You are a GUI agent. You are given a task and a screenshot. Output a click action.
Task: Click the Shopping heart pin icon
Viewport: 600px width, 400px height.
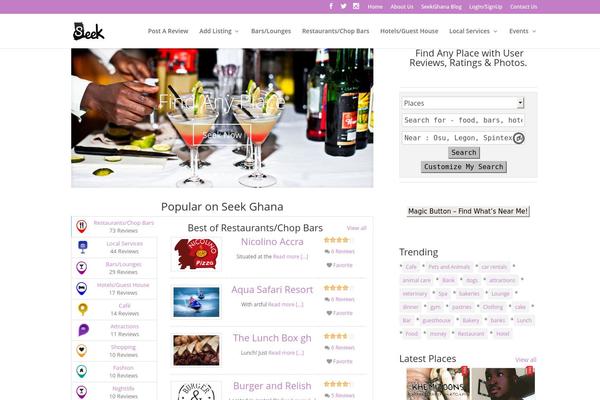[82, 350]
